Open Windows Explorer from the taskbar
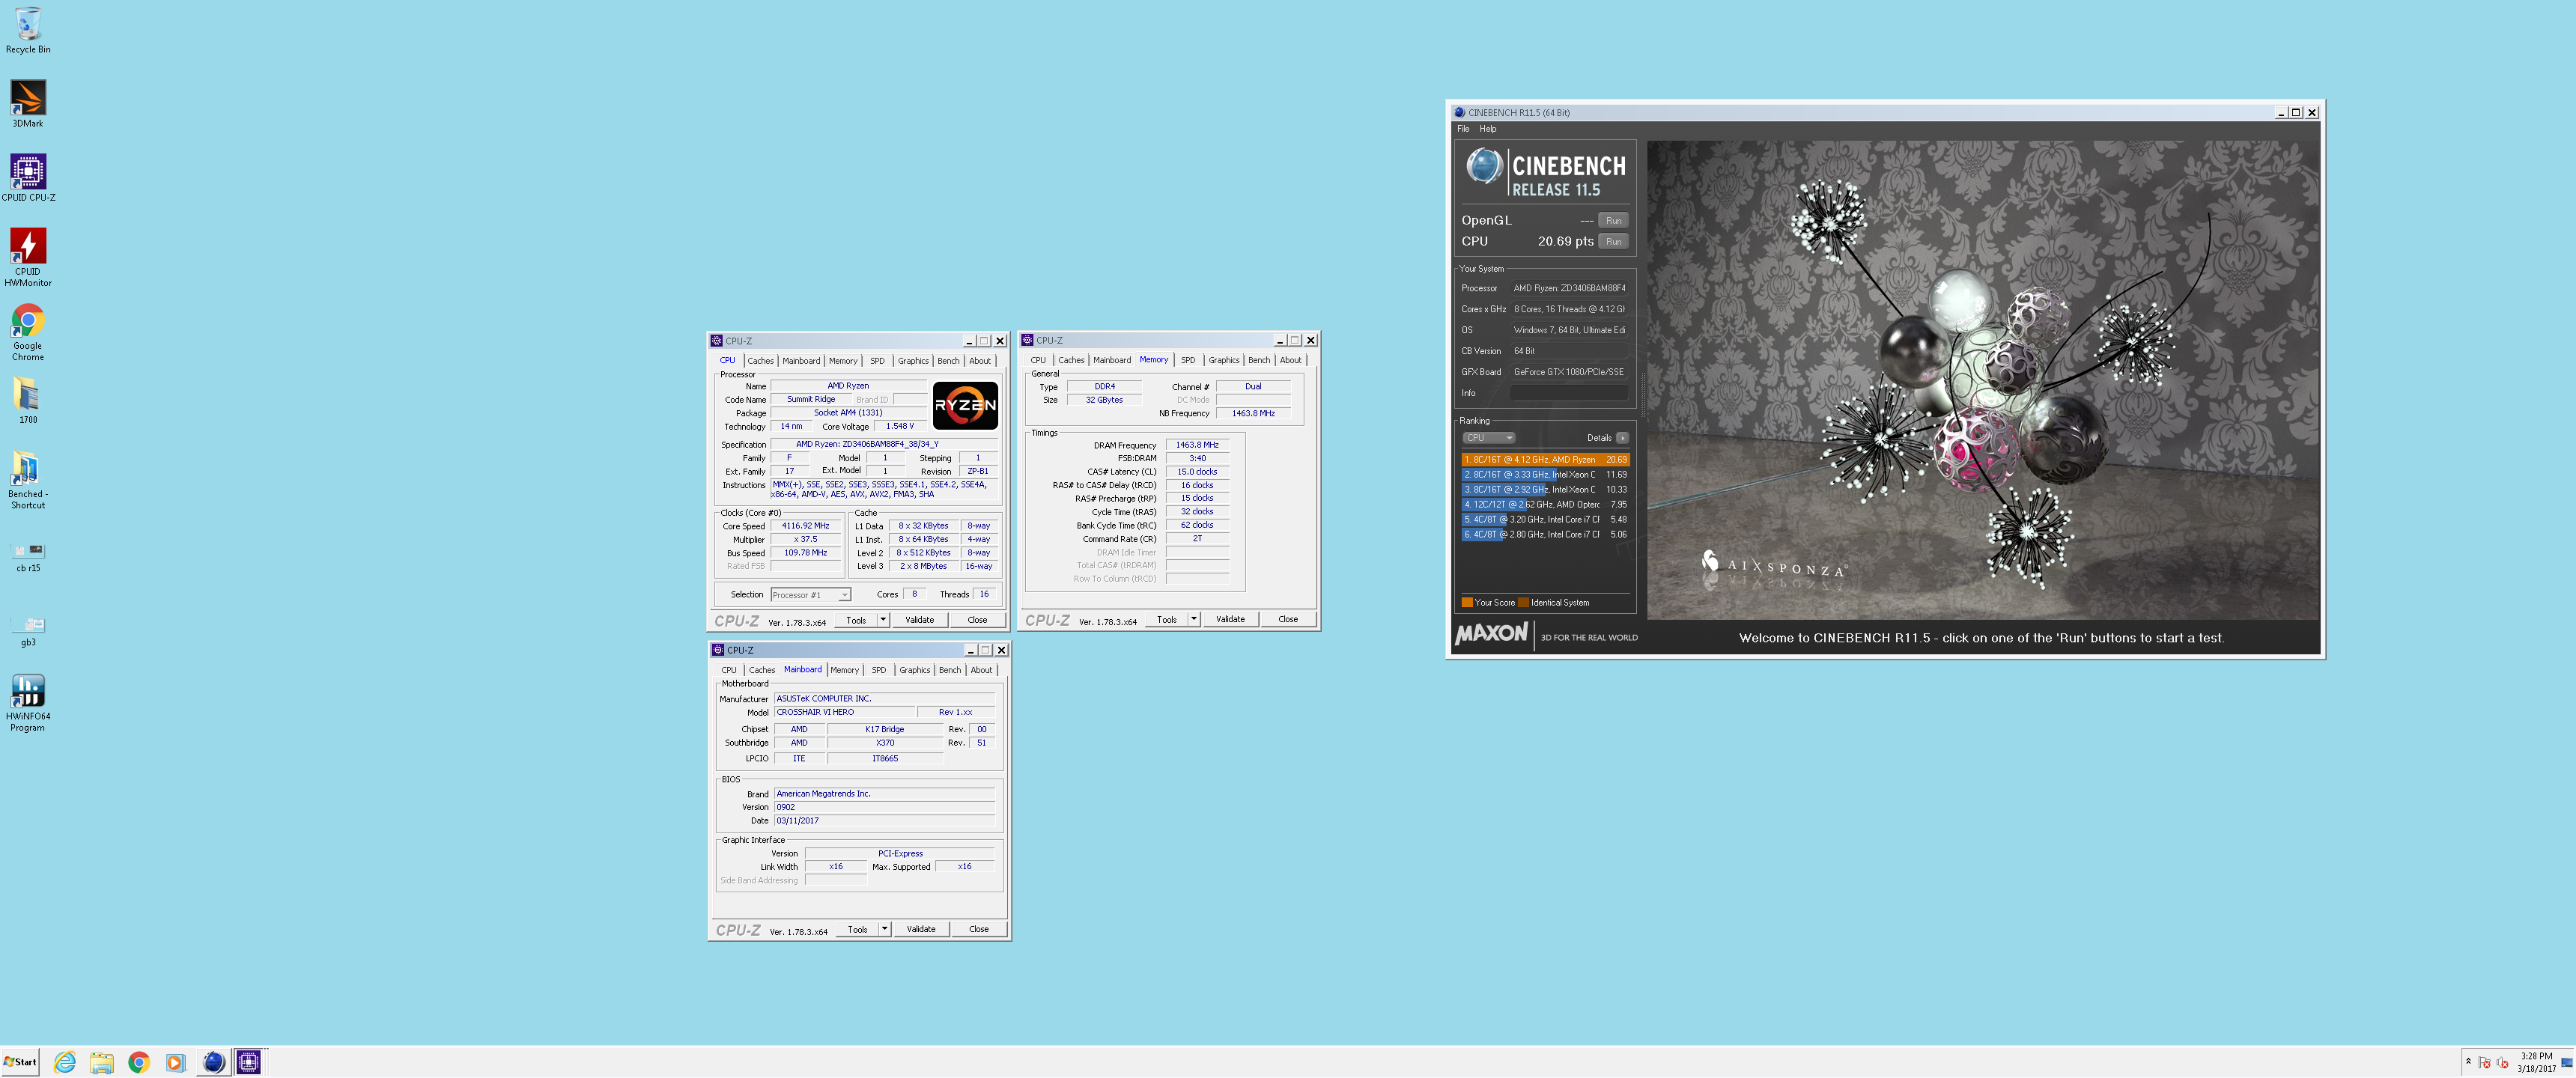This screenshot has height=1078, width=2576. (102, 1062)
